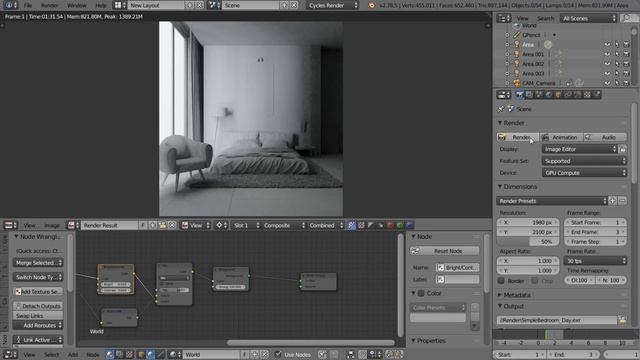
Task: Collapse the Output panel
Action: (500, 306)
